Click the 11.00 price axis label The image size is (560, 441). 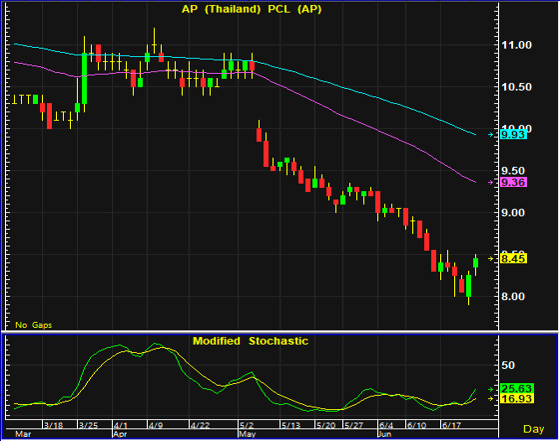pyautogui.click(x=516, y=45)
